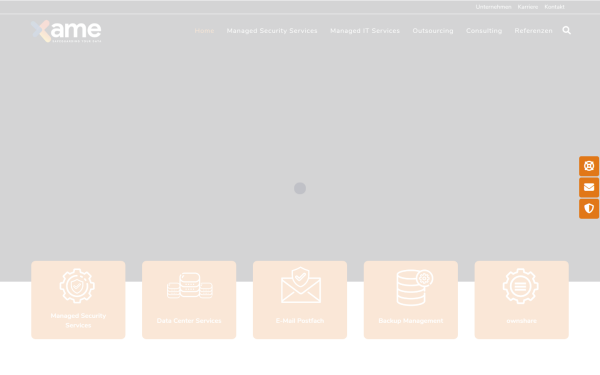The width and height of the screenshot is (600, 375).
Task: Select the Data Center Services card label
Action: click(189, 321)
